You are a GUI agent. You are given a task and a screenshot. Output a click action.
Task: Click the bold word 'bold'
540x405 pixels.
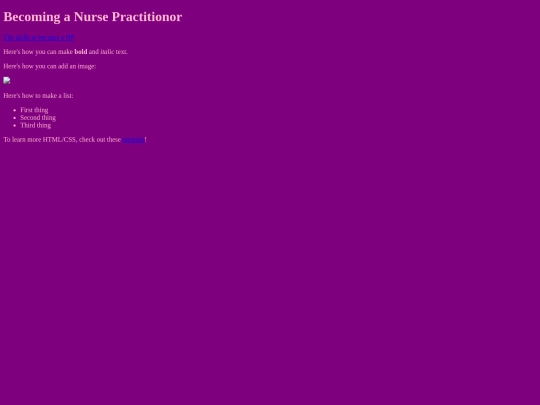(81, 52)
